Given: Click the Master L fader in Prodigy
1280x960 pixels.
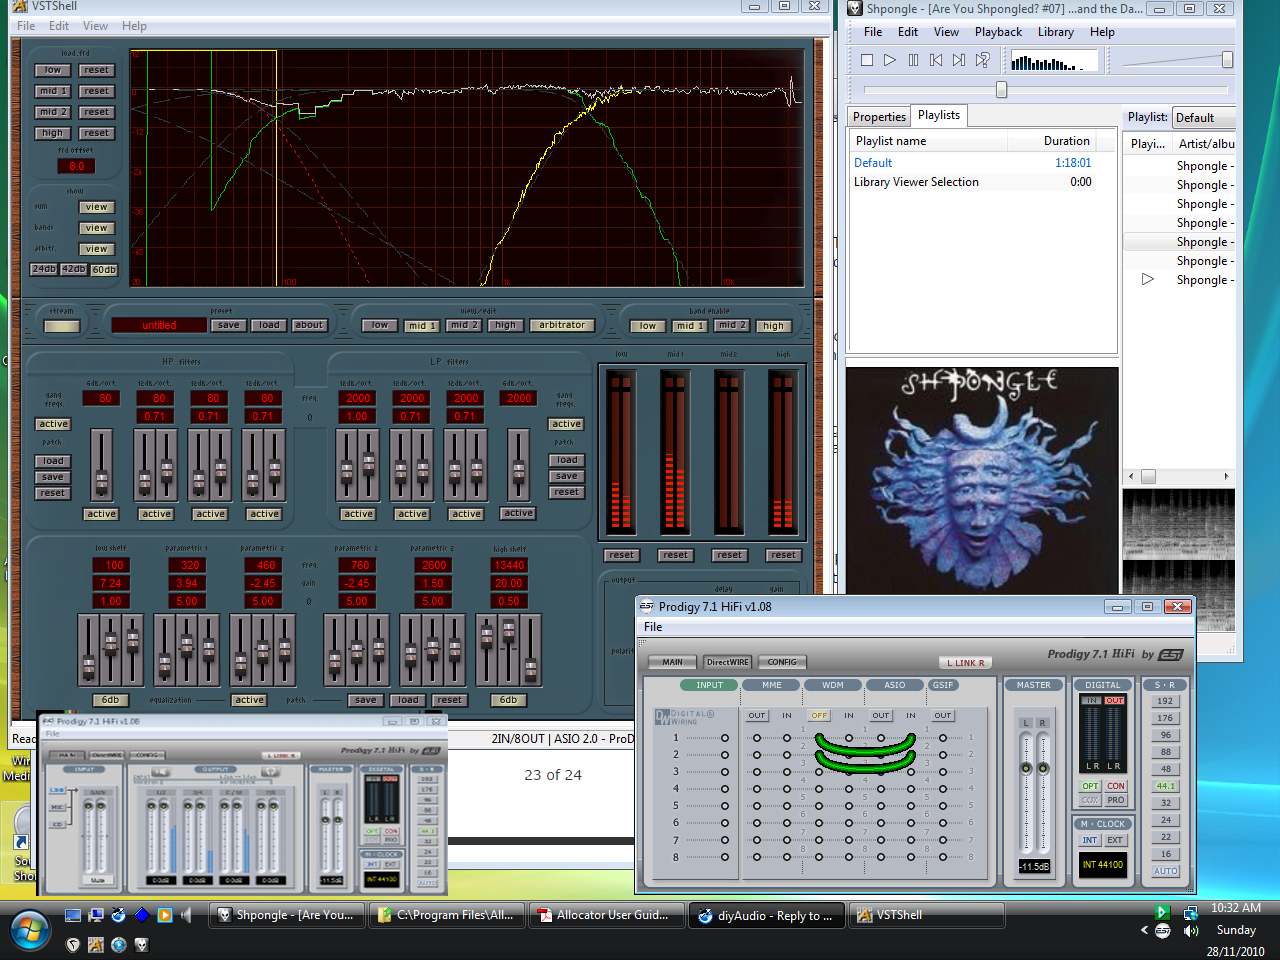Looking at the screenshot, I should coord(1025,768).
